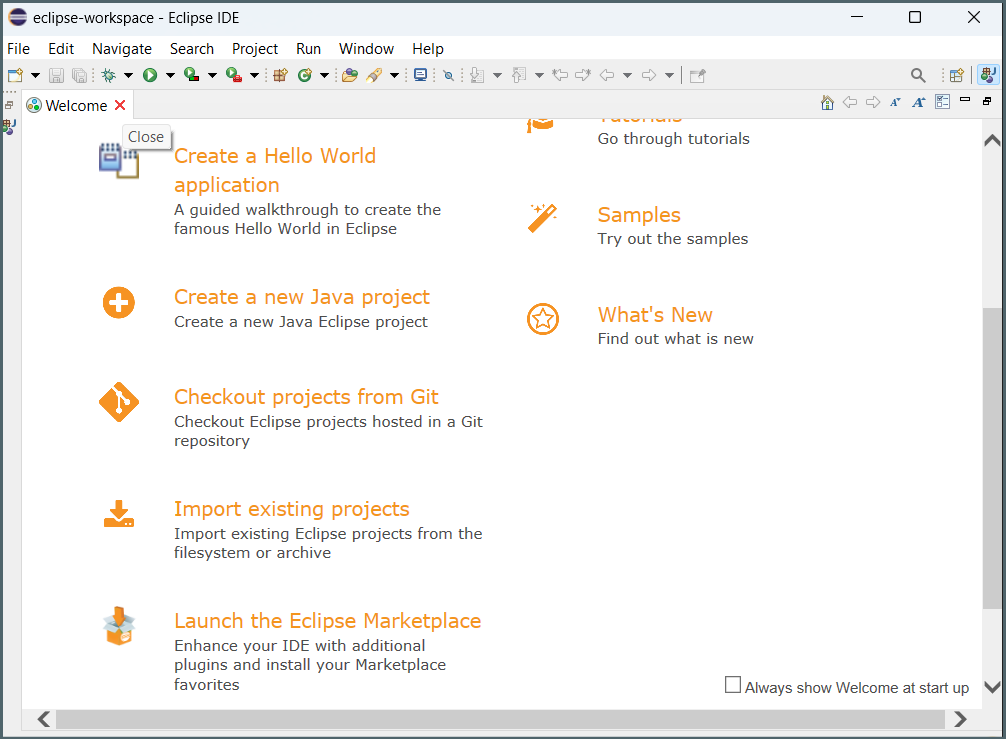Click the Welcome Home house icon
Image resolution: width=1006 pixels, height=739 pixels.
point(828,103)
